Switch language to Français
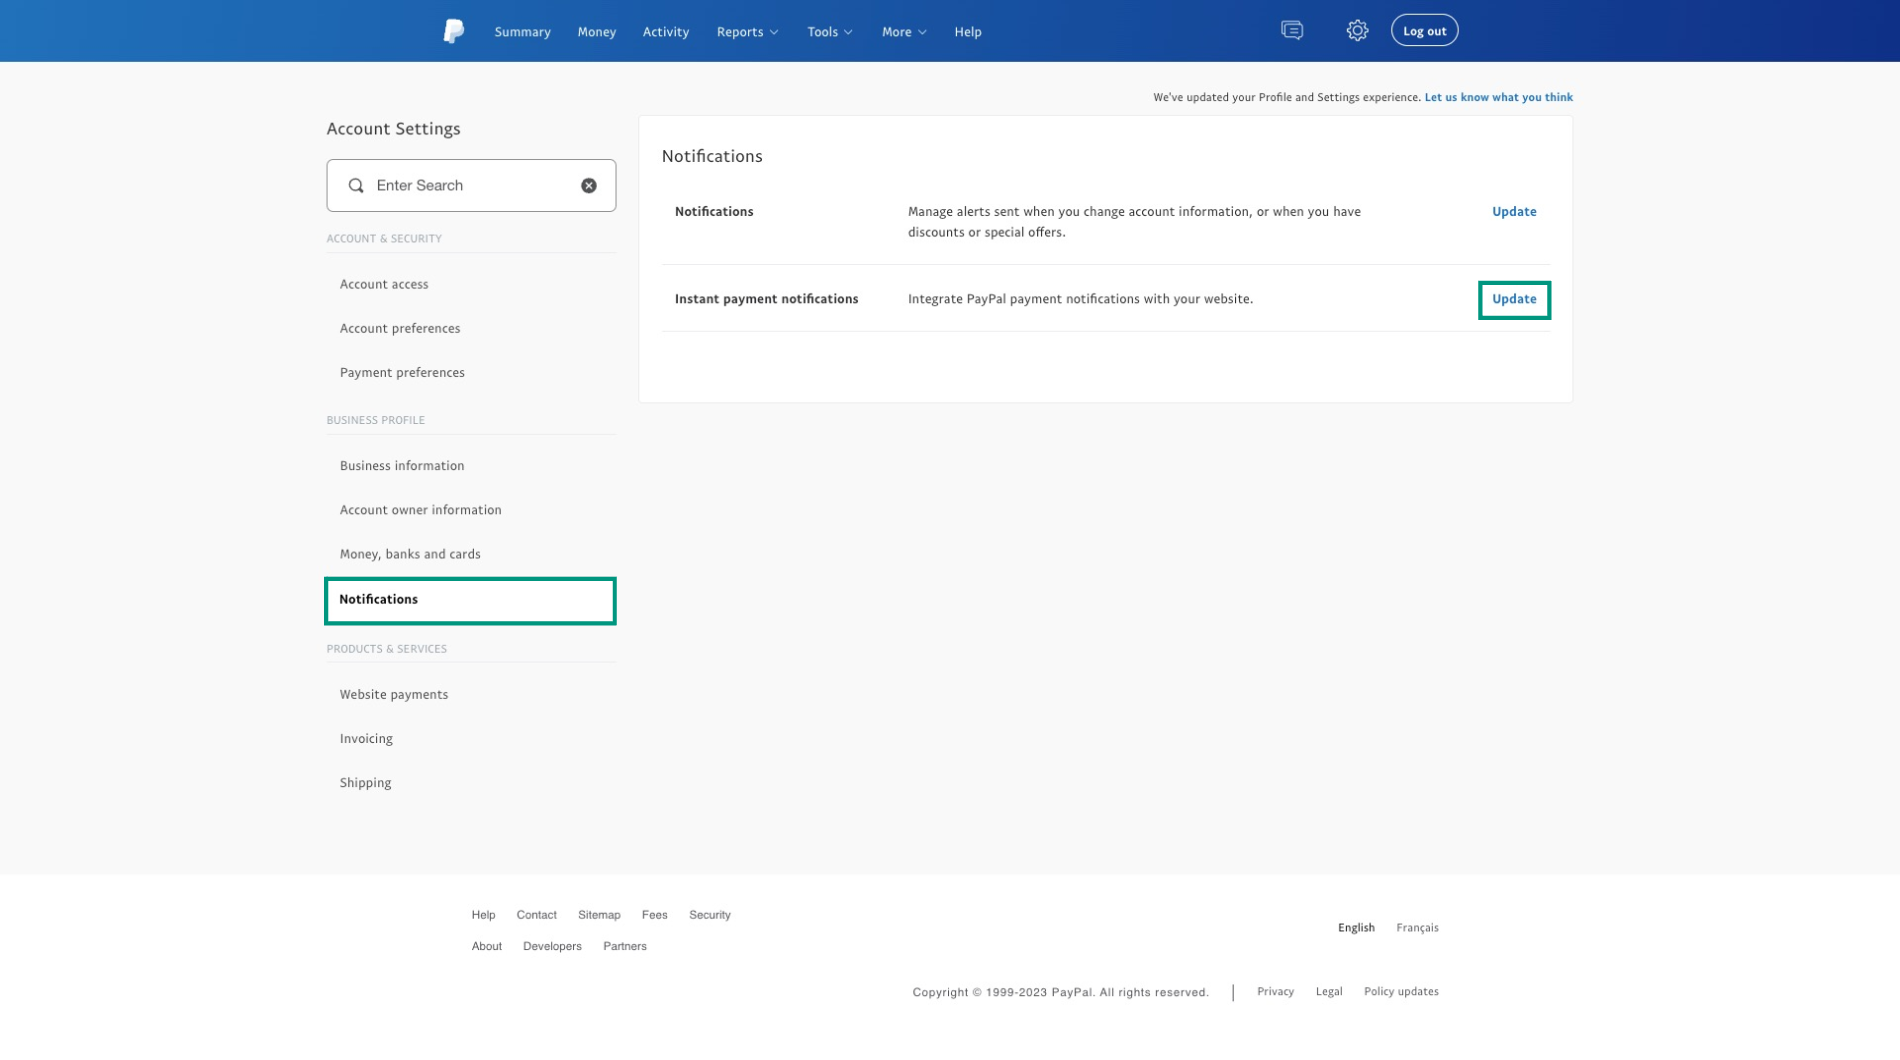 [1417, 928]
